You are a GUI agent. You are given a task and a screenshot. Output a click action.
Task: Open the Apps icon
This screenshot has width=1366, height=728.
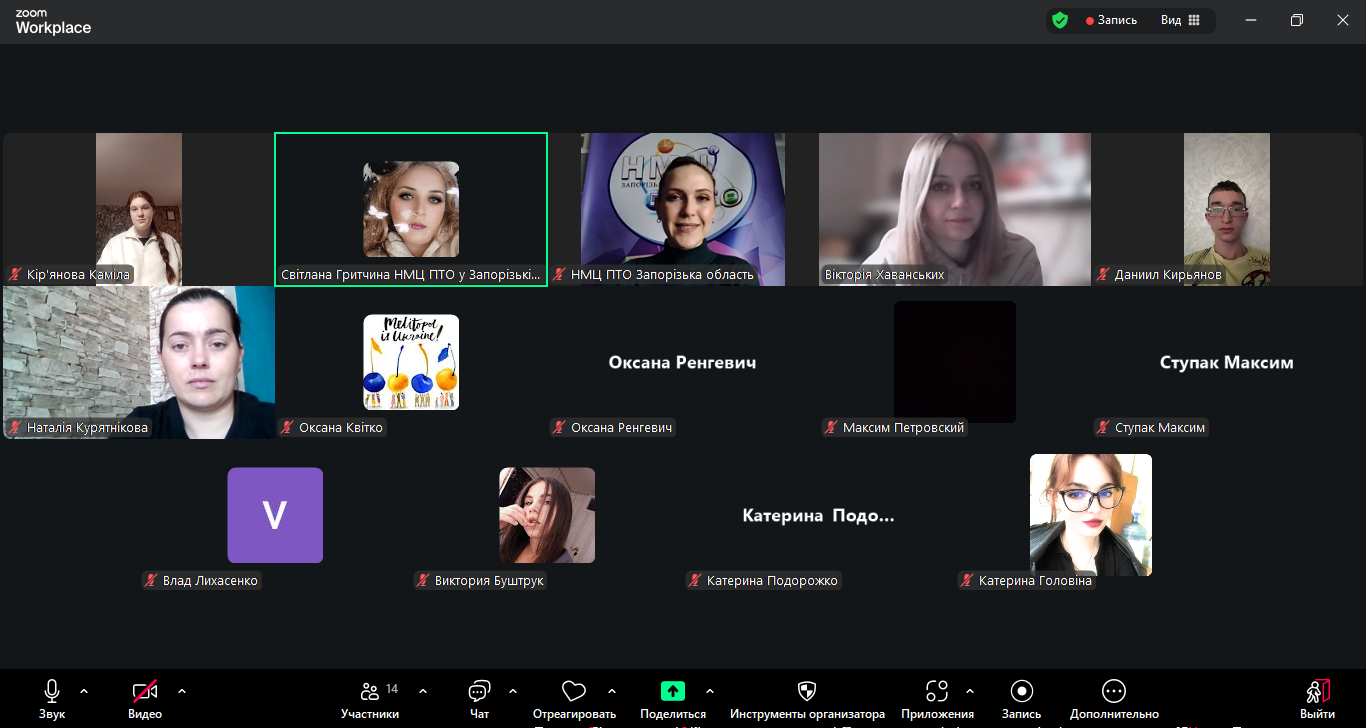[x=937, y=691]
